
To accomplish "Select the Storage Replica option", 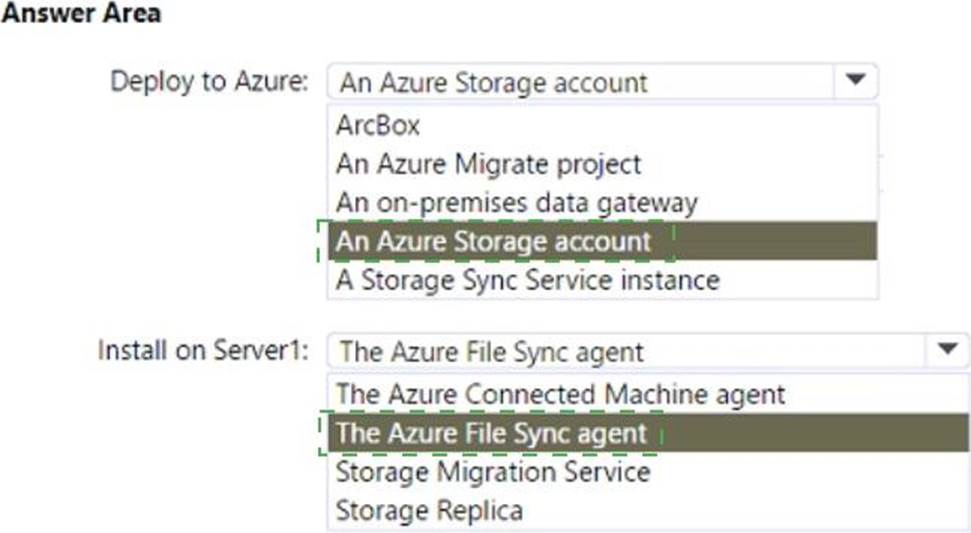I will pos(429,510).
